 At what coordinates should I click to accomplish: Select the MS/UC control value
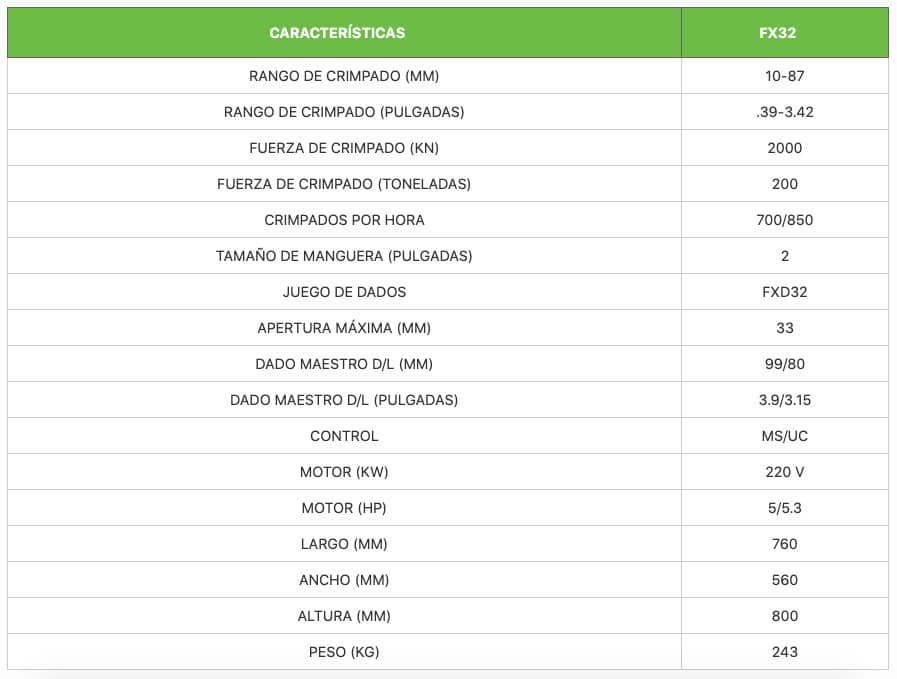[785, 436]
